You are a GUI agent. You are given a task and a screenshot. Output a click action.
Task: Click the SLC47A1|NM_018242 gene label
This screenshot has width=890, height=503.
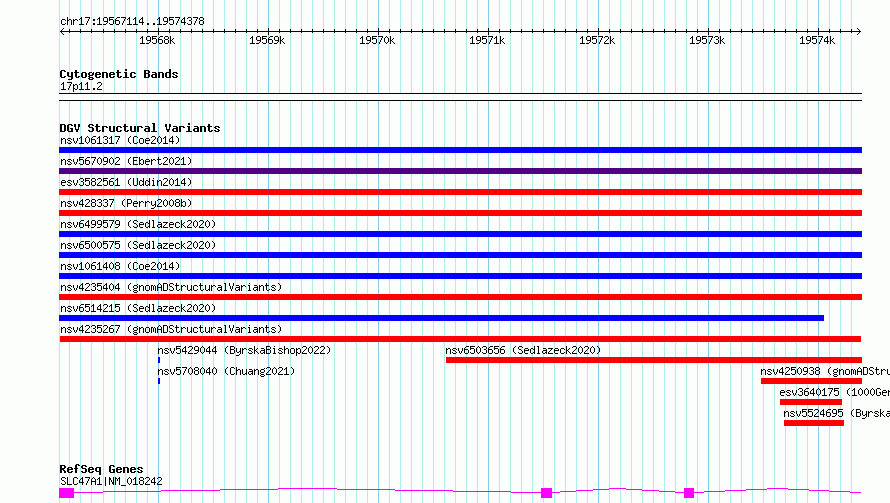(111, 481)
